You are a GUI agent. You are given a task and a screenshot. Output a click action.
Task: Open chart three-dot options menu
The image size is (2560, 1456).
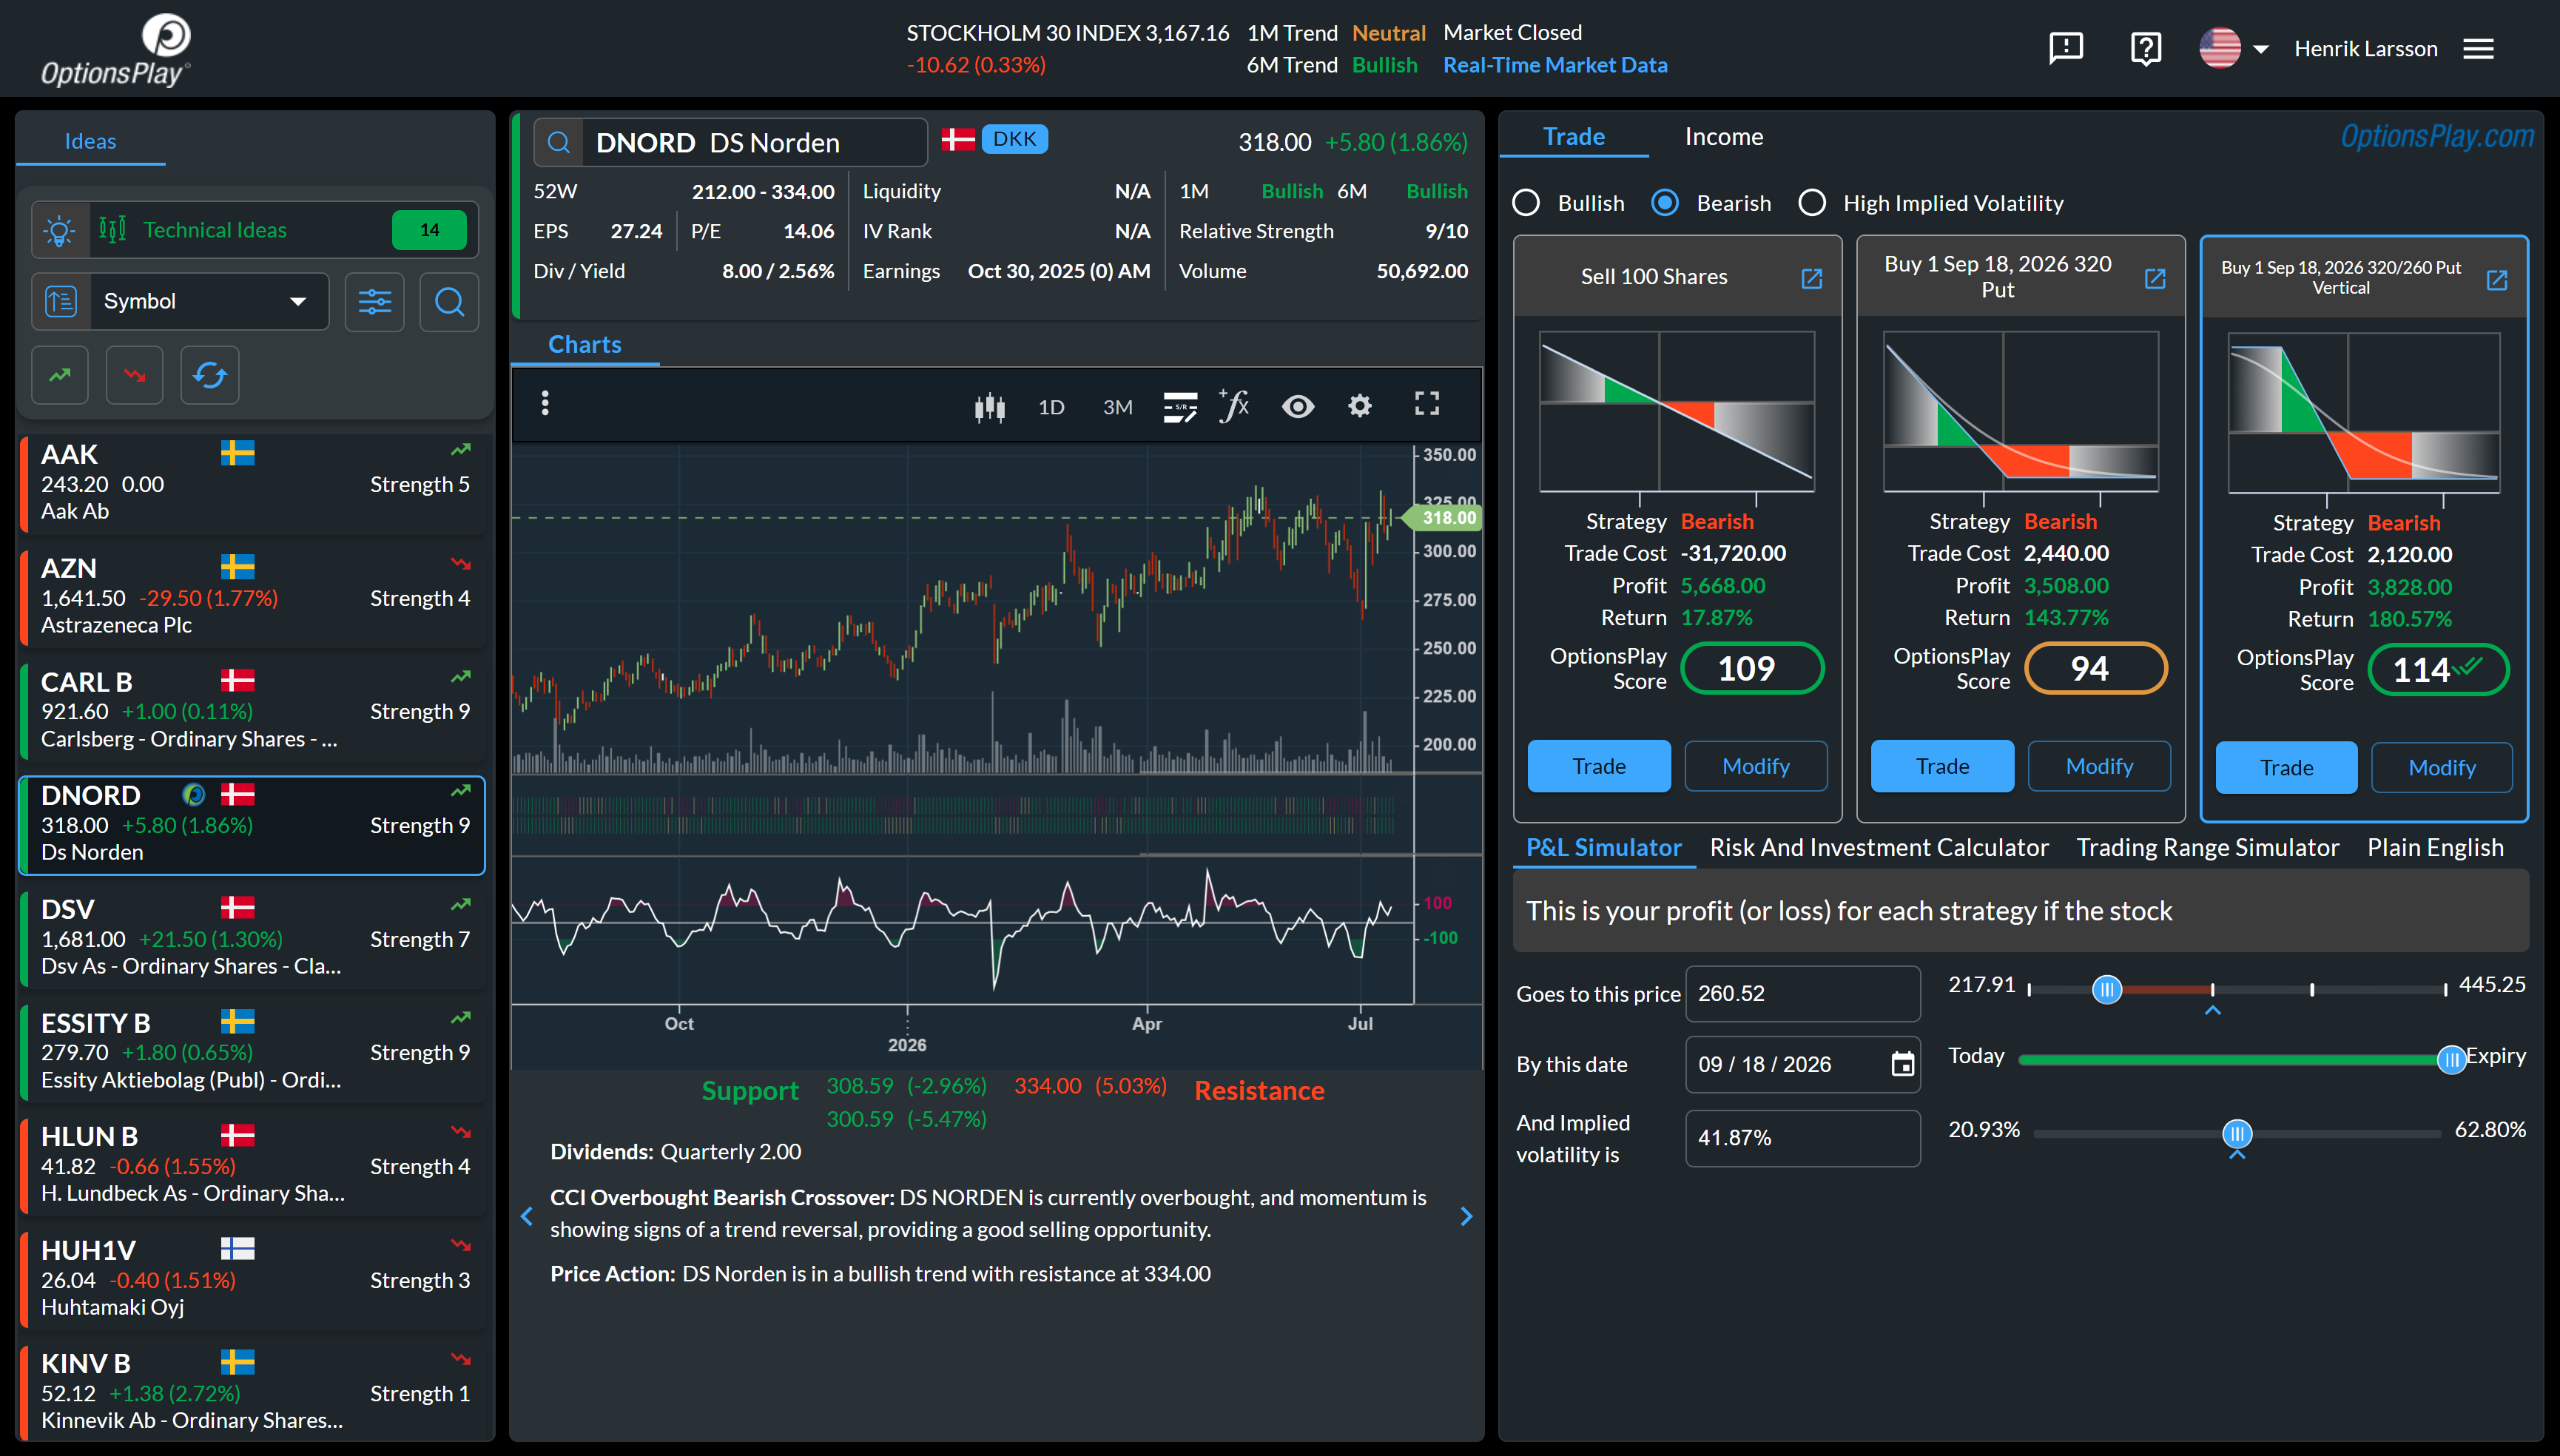[x=544, y=403]
